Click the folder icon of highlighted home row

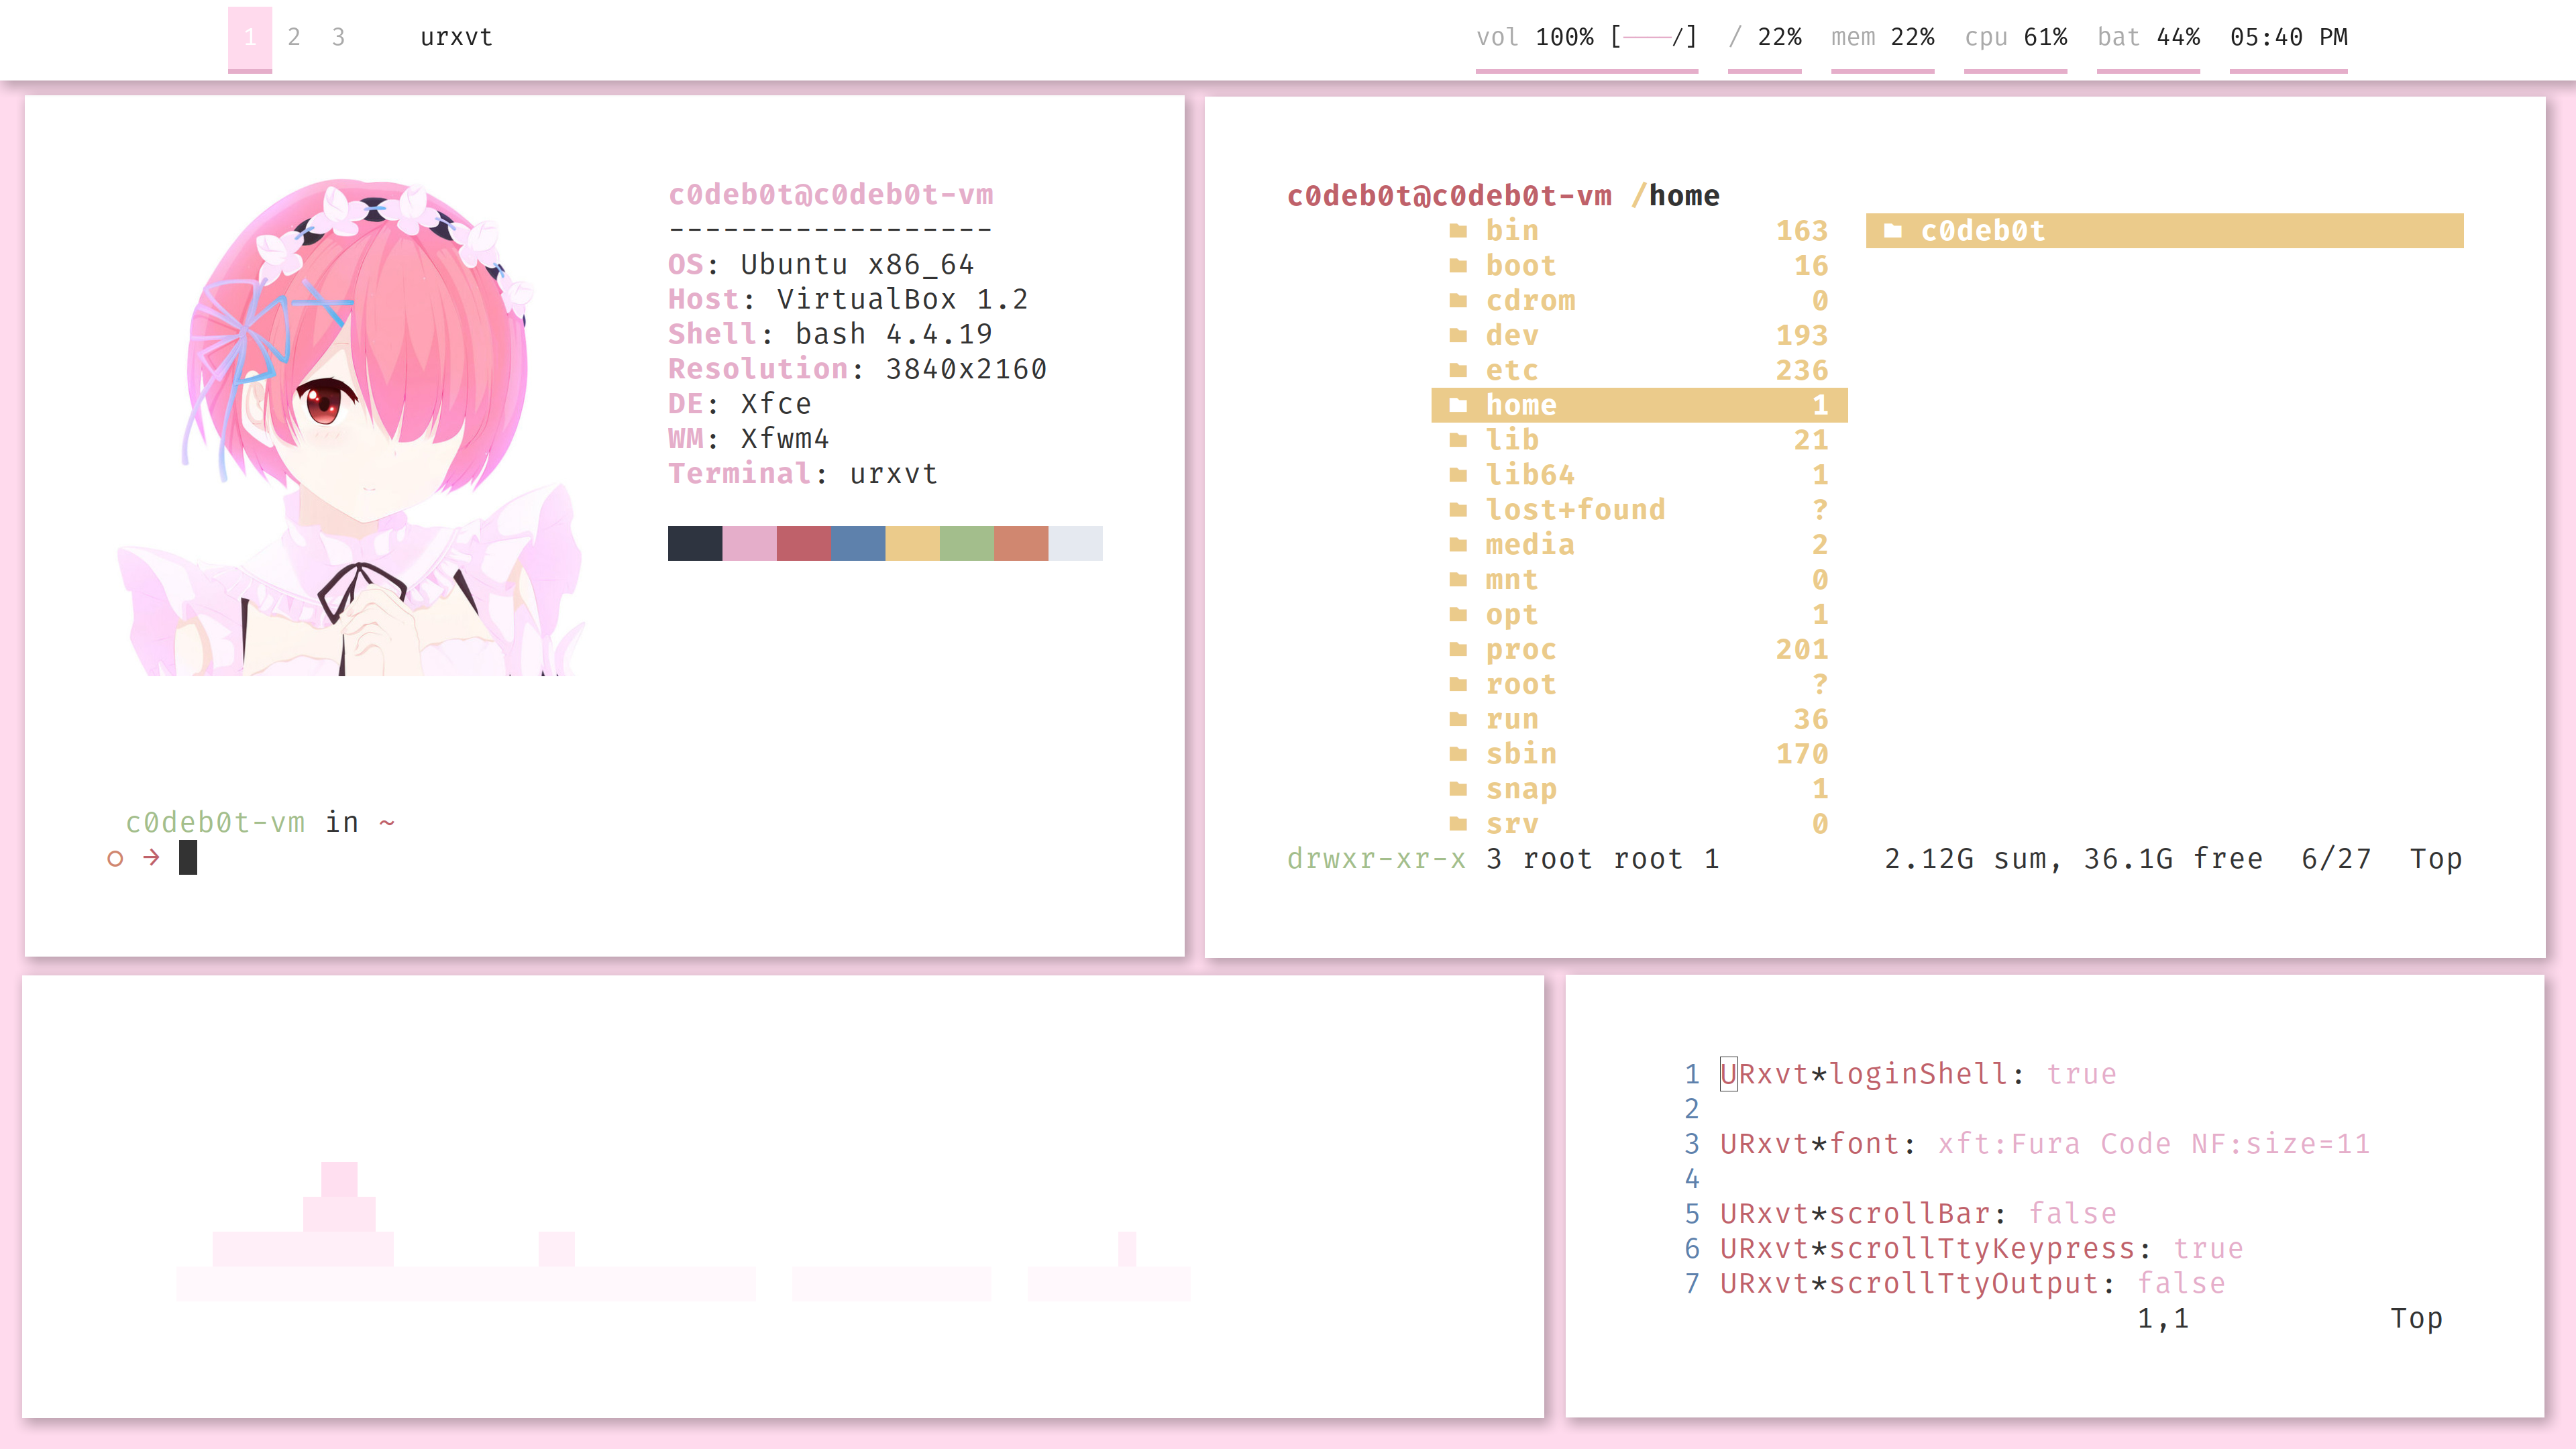1458,405
